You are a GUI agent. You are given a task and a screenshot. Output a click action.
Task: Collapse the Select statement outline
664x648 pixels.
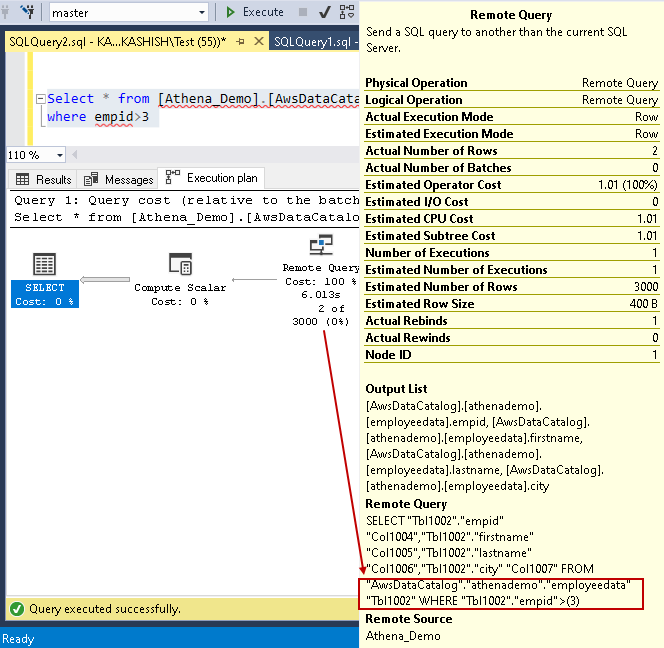click(x=41, y=99)
